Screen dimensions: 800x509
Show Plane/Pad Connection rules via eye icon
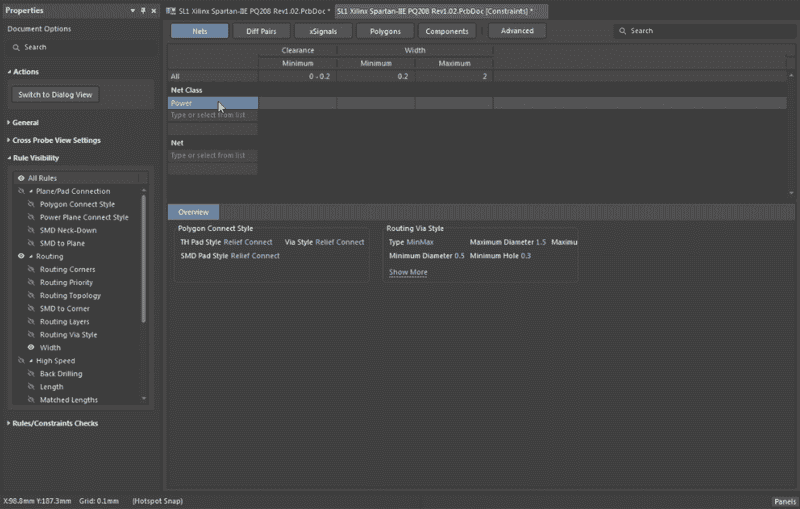(x=21, y=191)
